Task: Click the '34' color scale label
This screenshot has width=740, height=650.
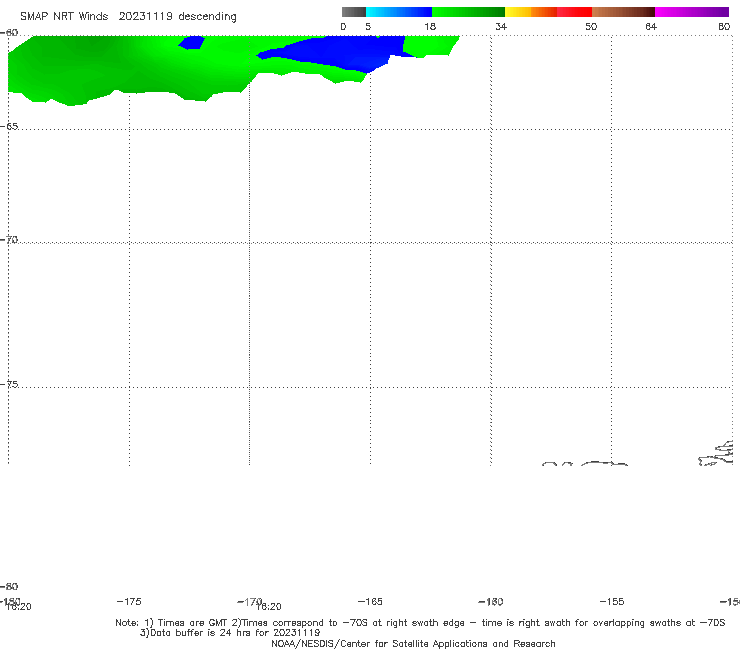Action: tap(501, 26)
